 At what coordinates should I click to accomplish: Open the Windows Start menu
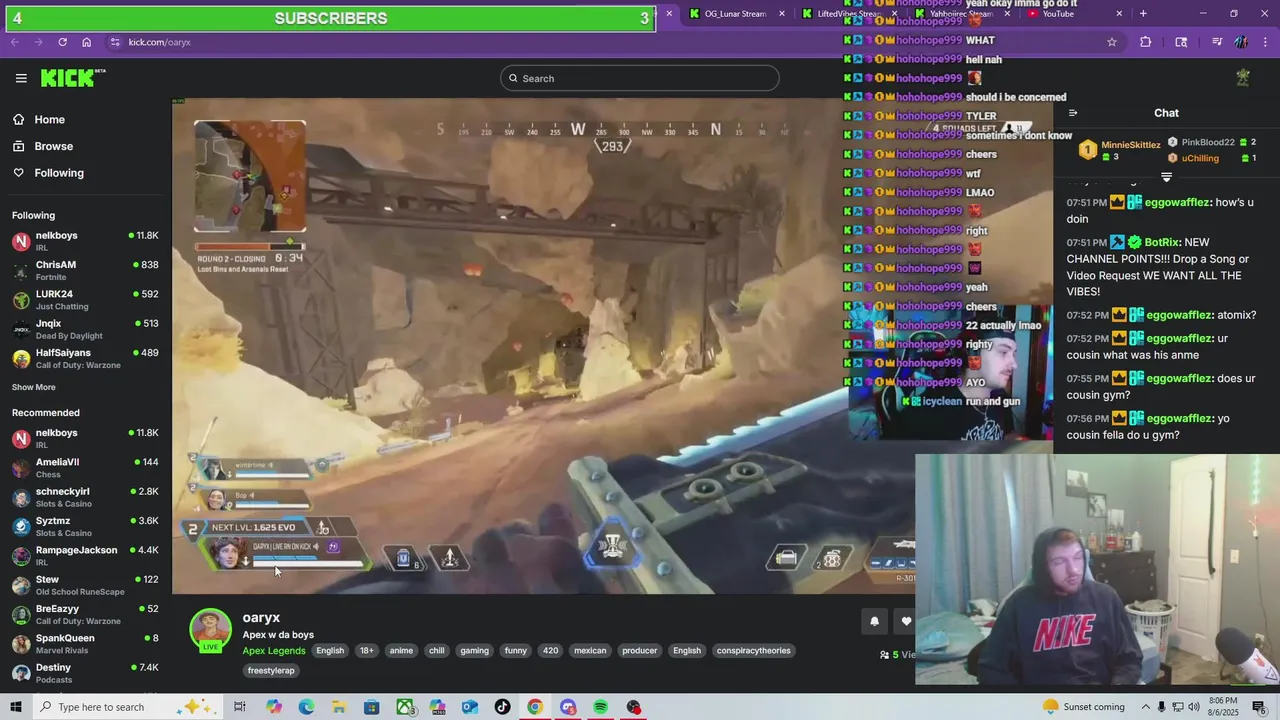16,707
